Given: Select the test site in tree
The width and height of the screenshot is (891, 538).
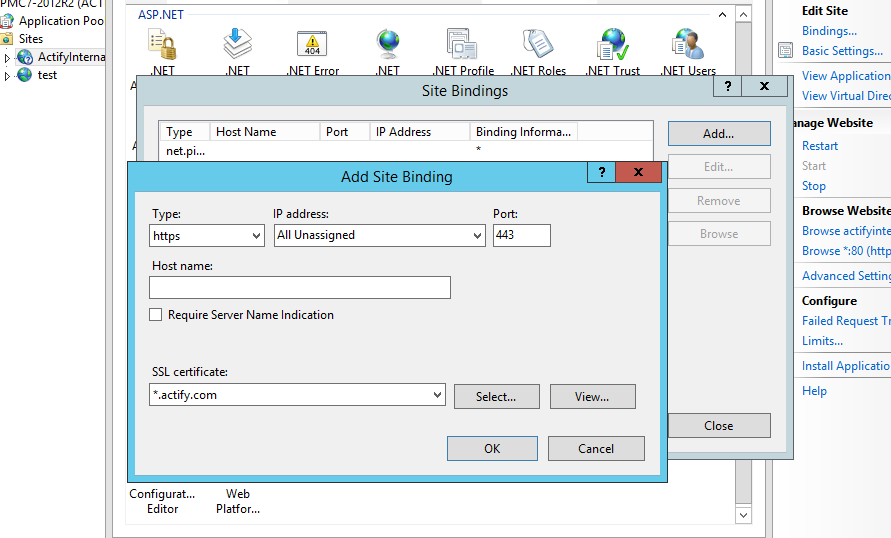Looking at the screenshot, I should [47, 75].
